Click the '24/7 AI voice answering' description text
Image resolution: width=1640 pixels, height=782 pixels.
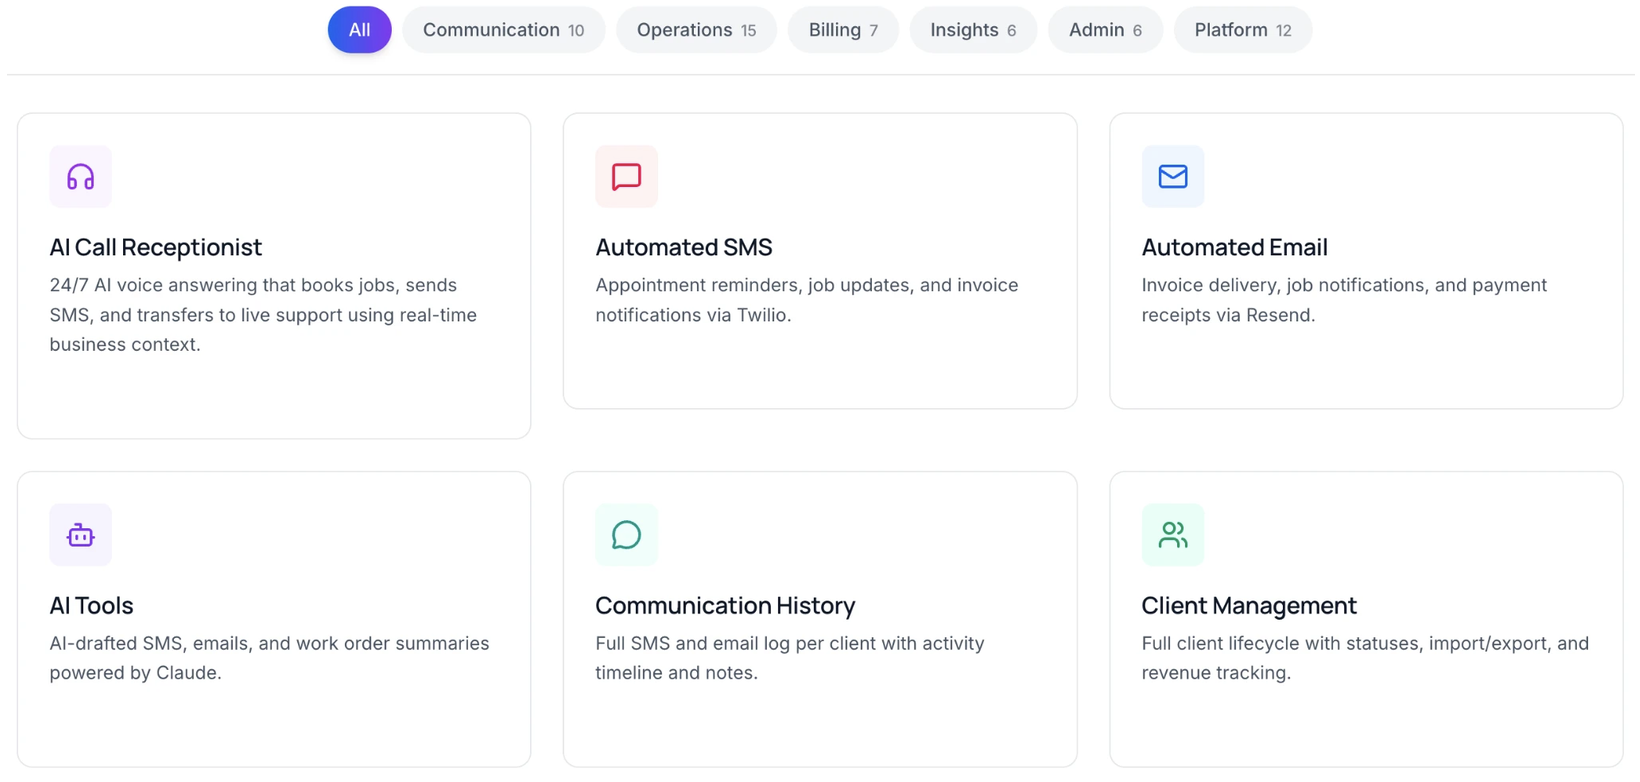[x=263, y=315]
